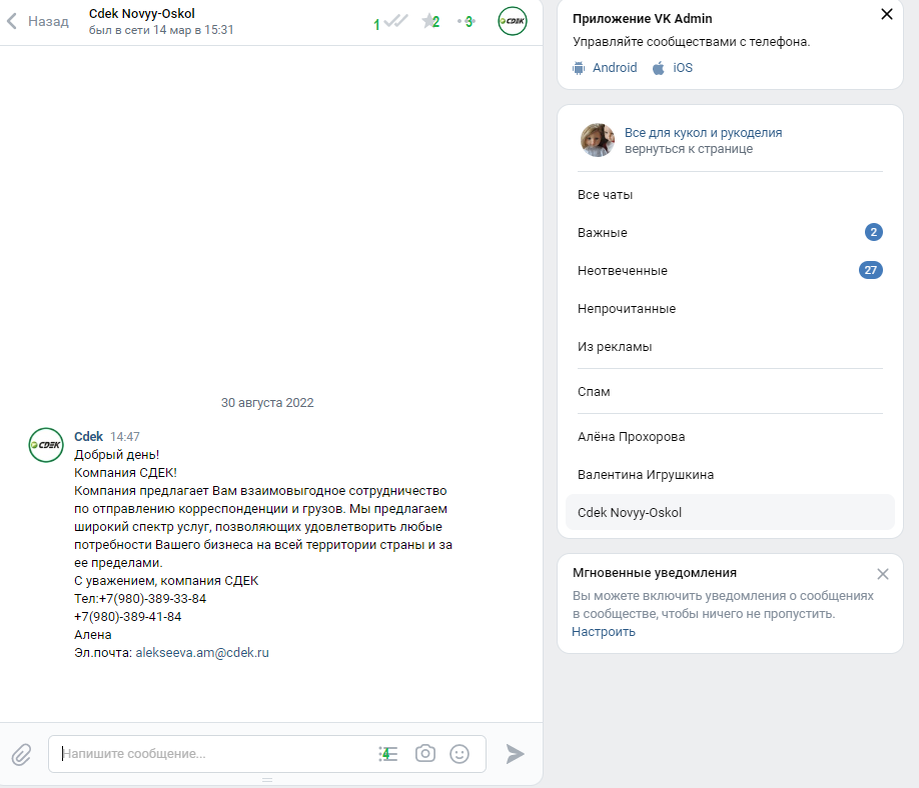Screen dimensions: 919x788
Task: Click the Настроить notifications link
Action: pos(604,631)
